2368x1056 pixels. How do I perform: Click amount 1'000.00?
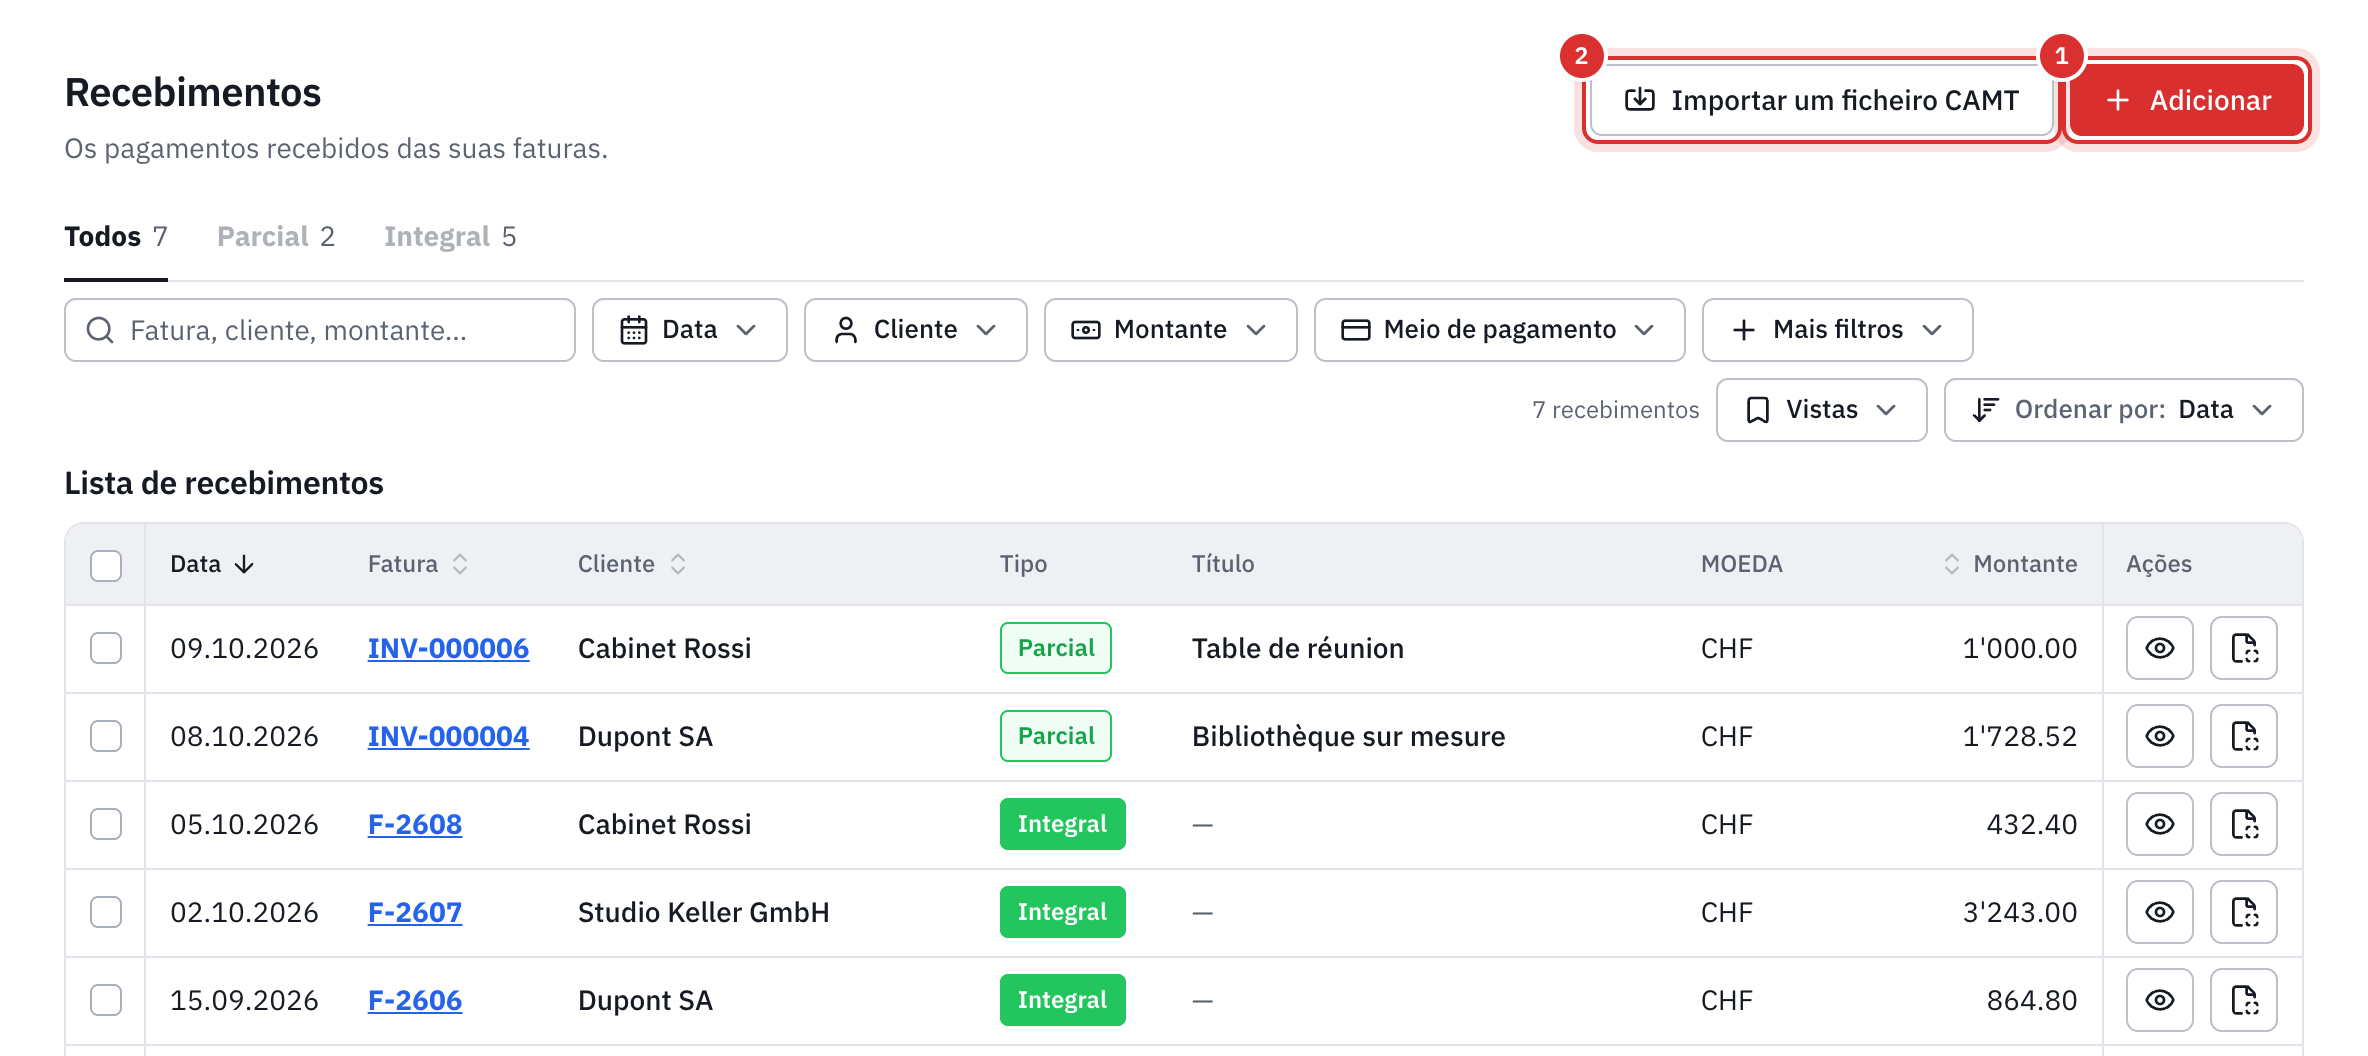(x=2020, y=648)
